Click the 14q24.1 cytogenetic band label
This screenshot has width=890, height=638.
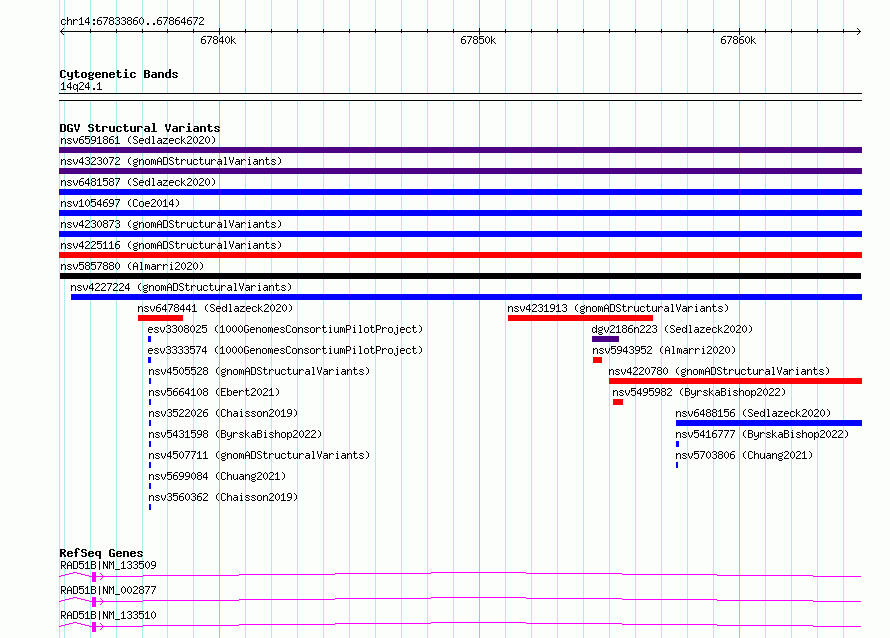click(81, 86)
